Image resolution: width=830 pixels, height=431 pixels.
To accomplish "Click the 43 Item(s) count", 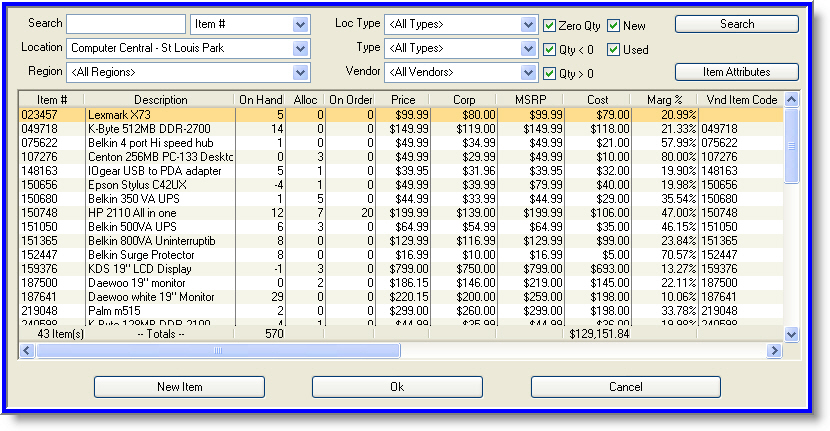I will (60, 334).
